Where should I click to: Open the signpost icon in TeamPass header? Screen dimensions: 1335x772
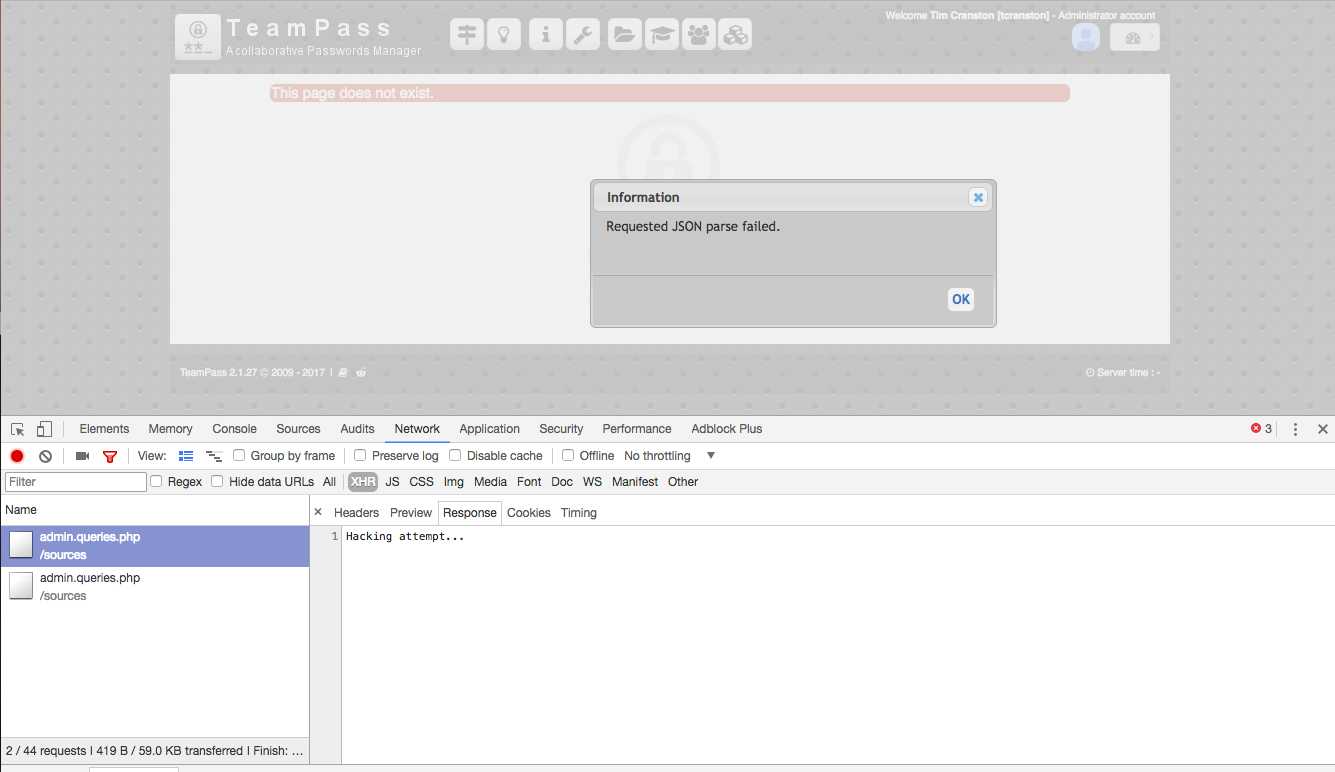coord(467,34)
